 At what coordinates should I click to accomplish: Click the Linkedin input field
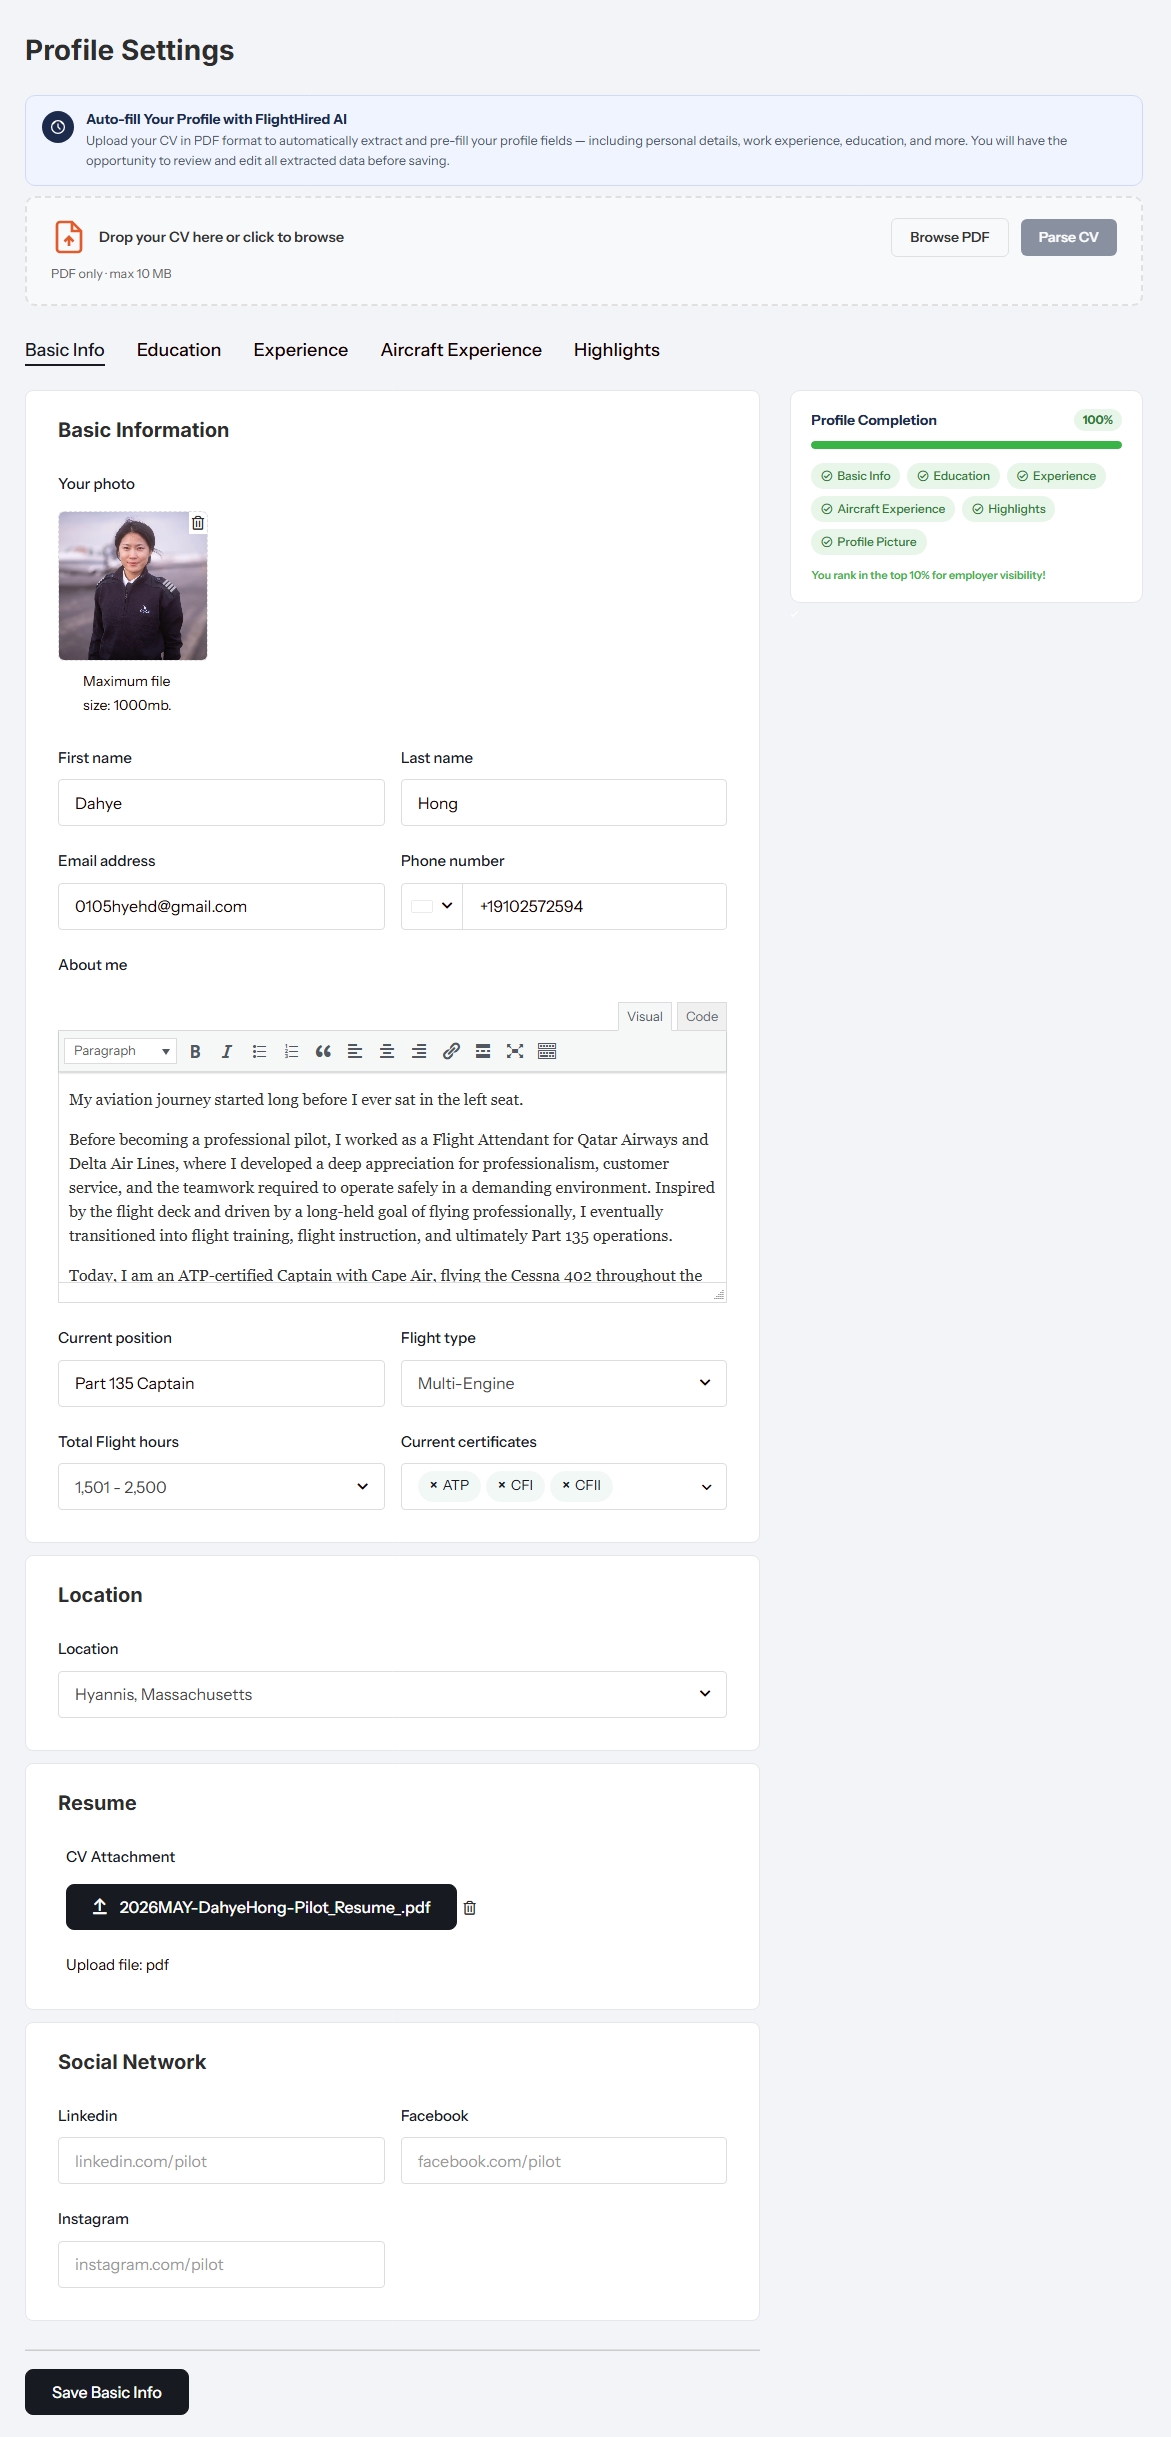(221, 2161)
